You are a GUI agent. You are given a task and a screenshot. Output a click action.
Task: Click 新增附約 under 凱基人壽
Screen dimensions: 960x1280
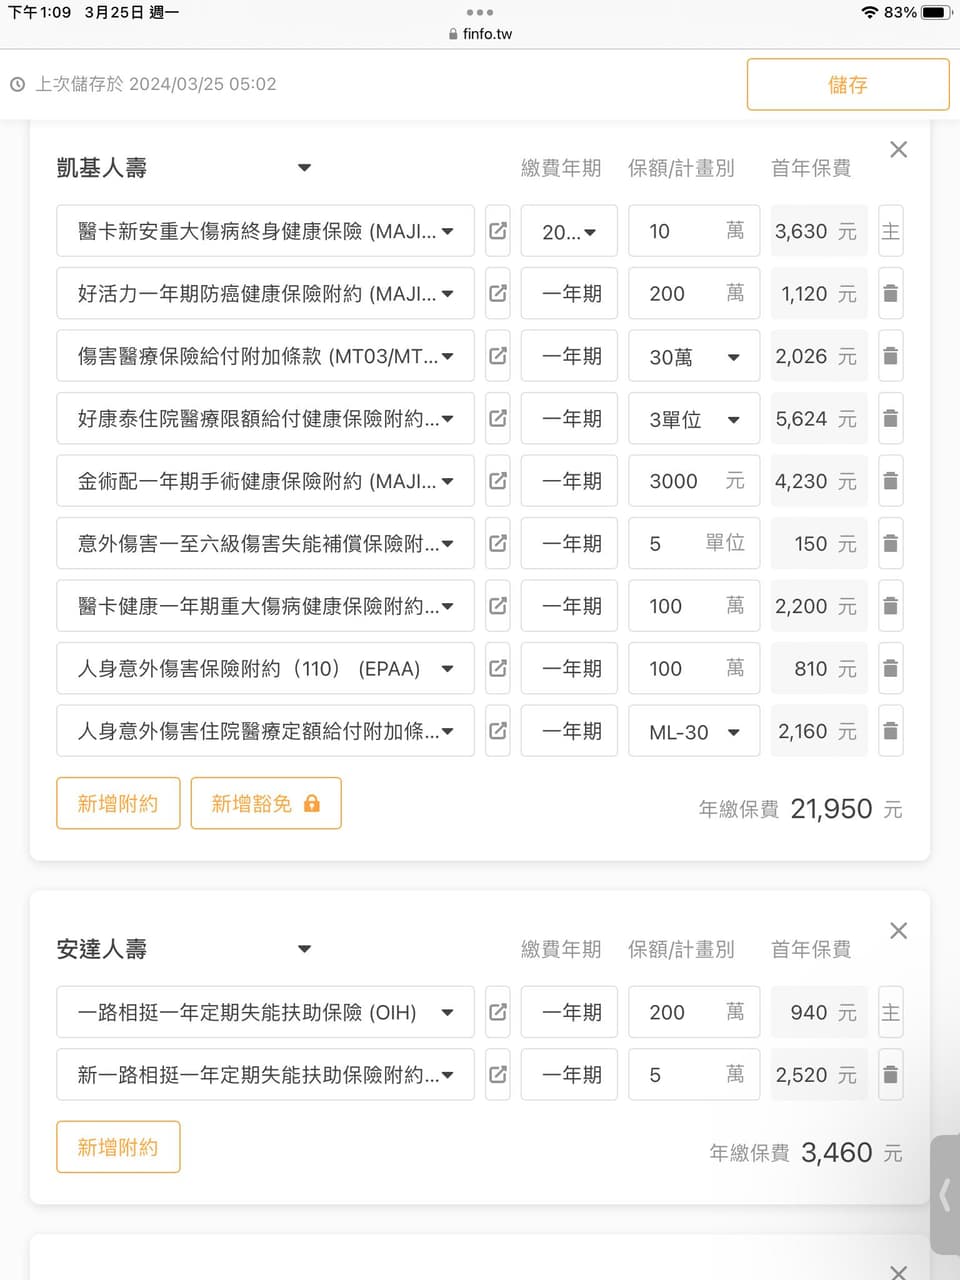point(118,803)
